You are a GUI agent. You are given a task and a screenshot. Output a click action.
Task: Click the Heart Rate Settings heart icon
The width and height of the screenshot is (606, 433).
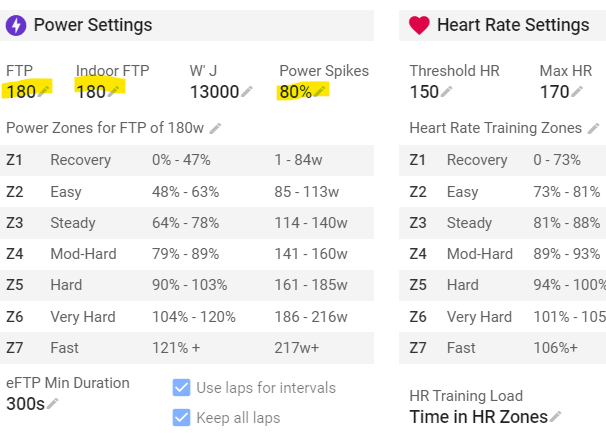tap(419, 25)
